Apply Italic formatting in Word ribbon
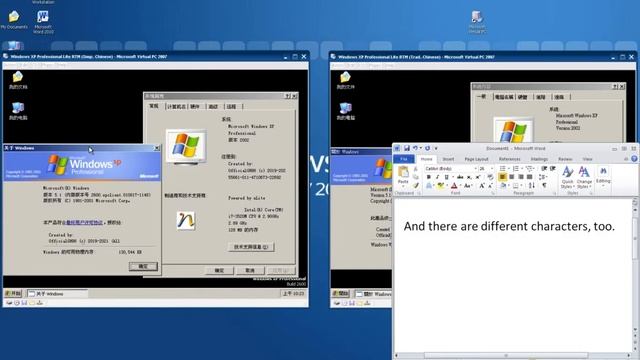This screenshot has height=360, width=640. [437, 177]
